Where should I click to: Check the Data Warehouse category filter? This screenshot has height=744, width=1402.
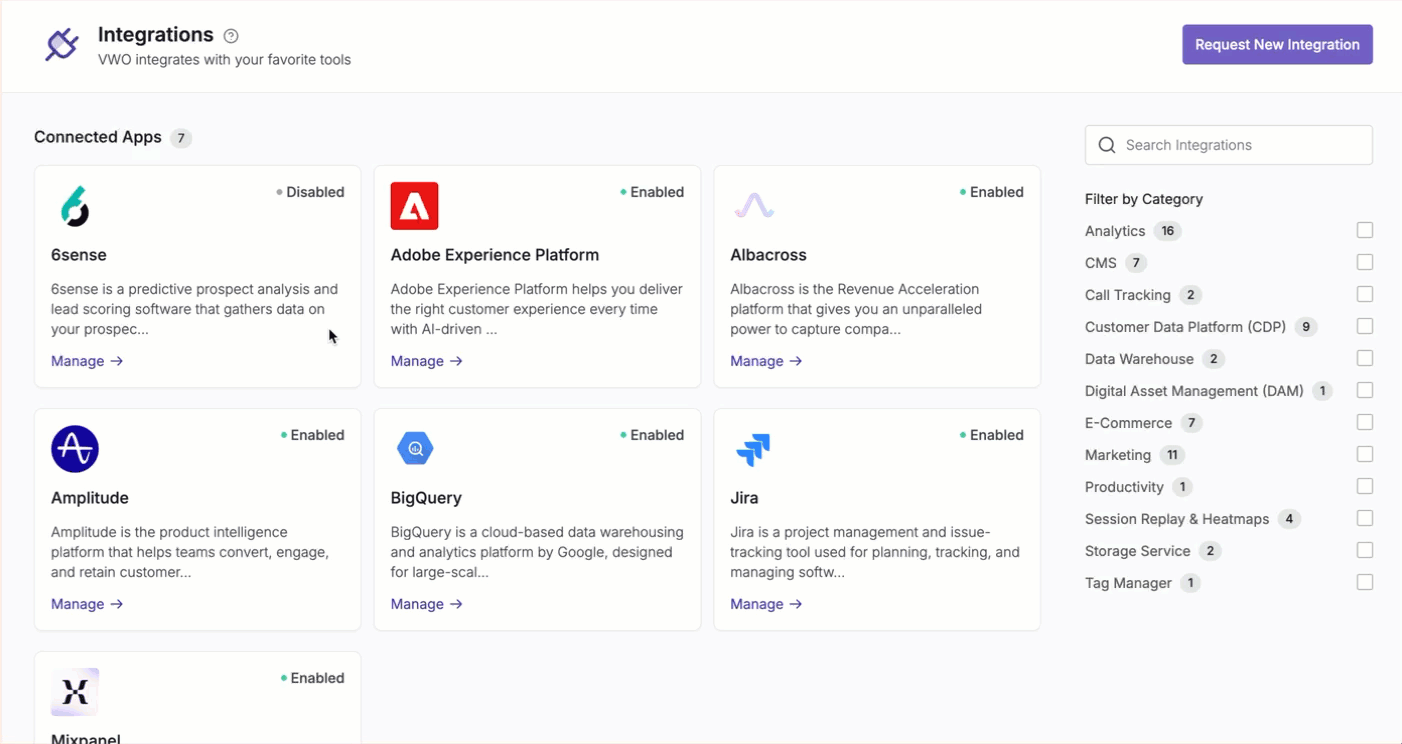click(x=1365, y=359)
